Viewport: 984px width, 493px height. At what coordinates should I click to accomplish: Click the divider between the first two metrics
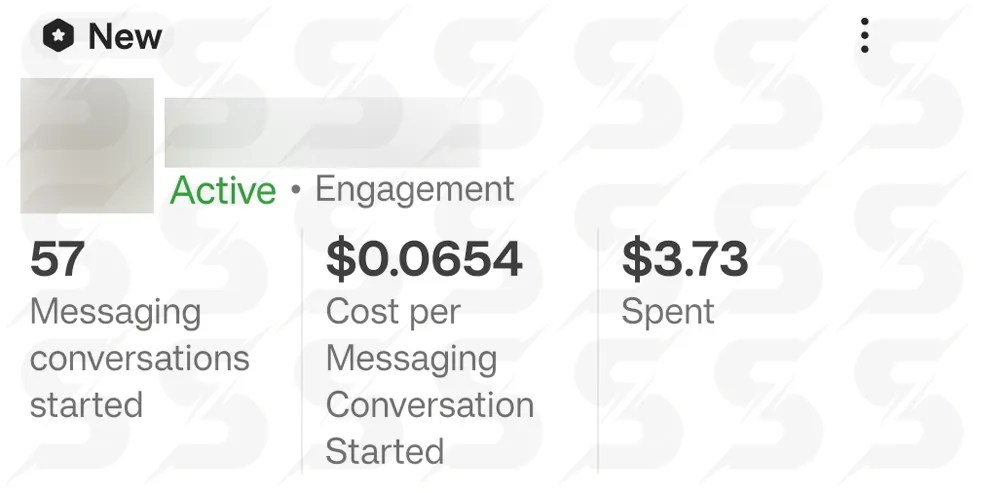click(x=302, y=350)
